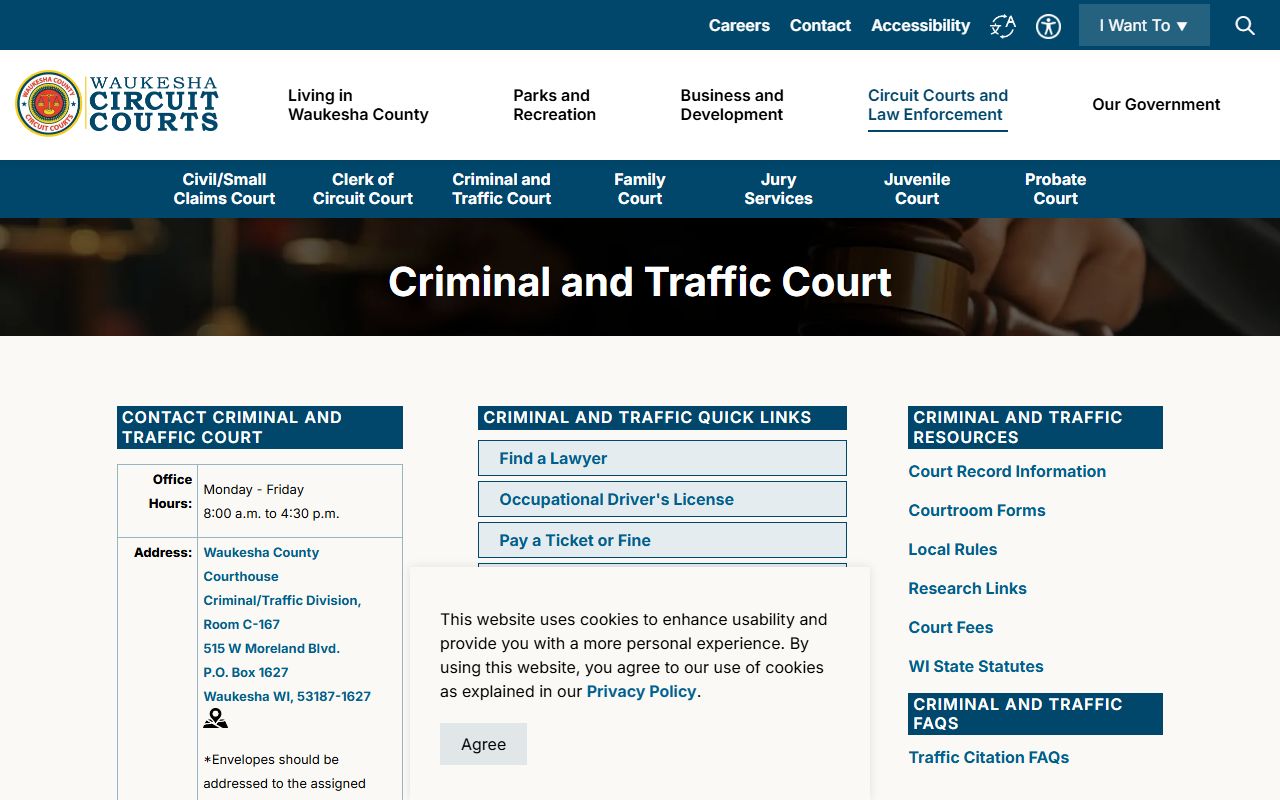Open Living in Waukesha County menu

click(x=358, y=105)
